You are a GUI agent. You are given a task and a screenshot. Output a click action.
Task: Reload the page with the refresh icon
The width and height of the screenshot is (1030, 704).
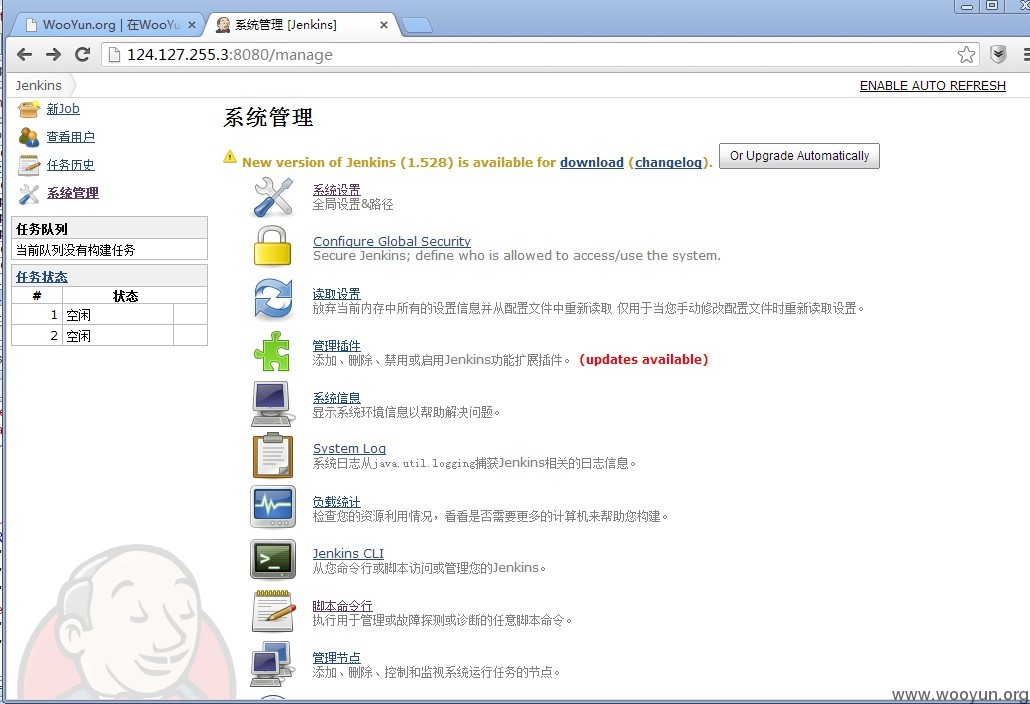(82, 55)
